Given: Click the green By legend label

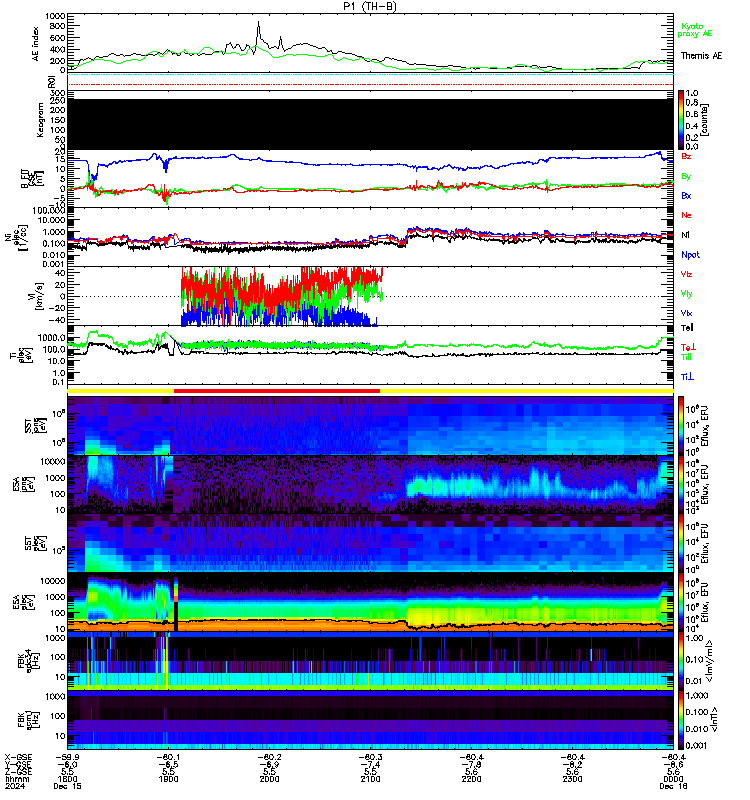Looking at the screenshot, I should coord(686,177).
